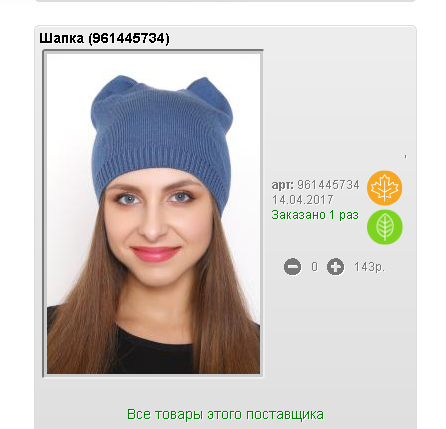Viewport: 446px width, 429px height.
Task: Click the article number 961445734 beside арт:
Action: 328,185
